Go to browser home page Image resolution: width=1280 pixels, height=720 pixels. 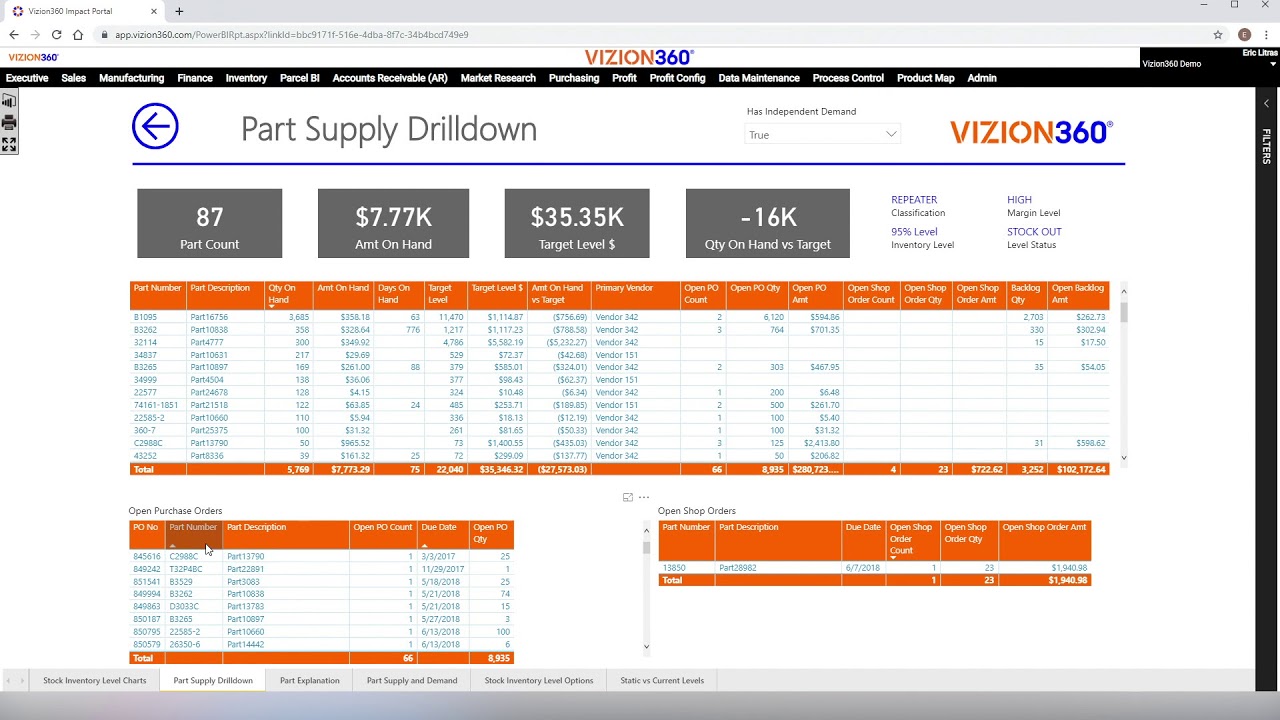(x=78, y=34)
